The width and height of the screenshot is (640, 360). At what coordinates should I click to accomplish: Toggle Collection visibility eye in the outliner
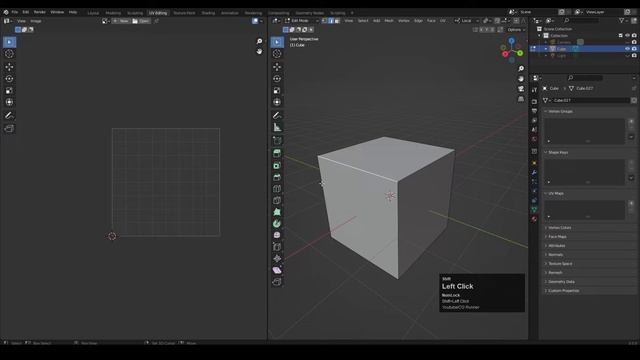[x=628, y=36]
